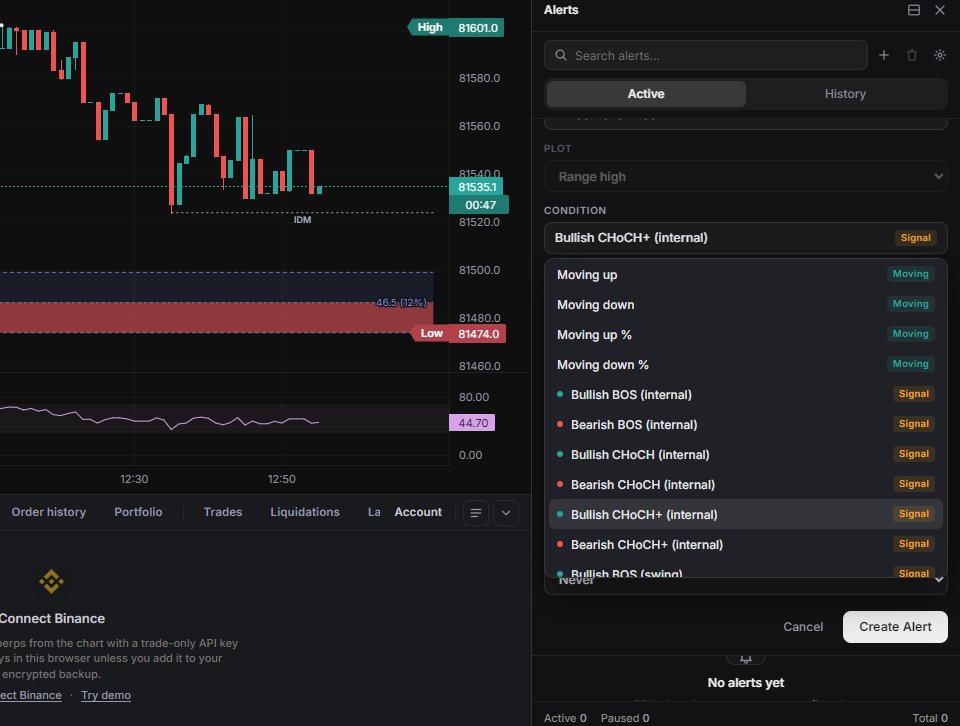Add a new alert with plus icon
The image size is (960, 726).
883,56
